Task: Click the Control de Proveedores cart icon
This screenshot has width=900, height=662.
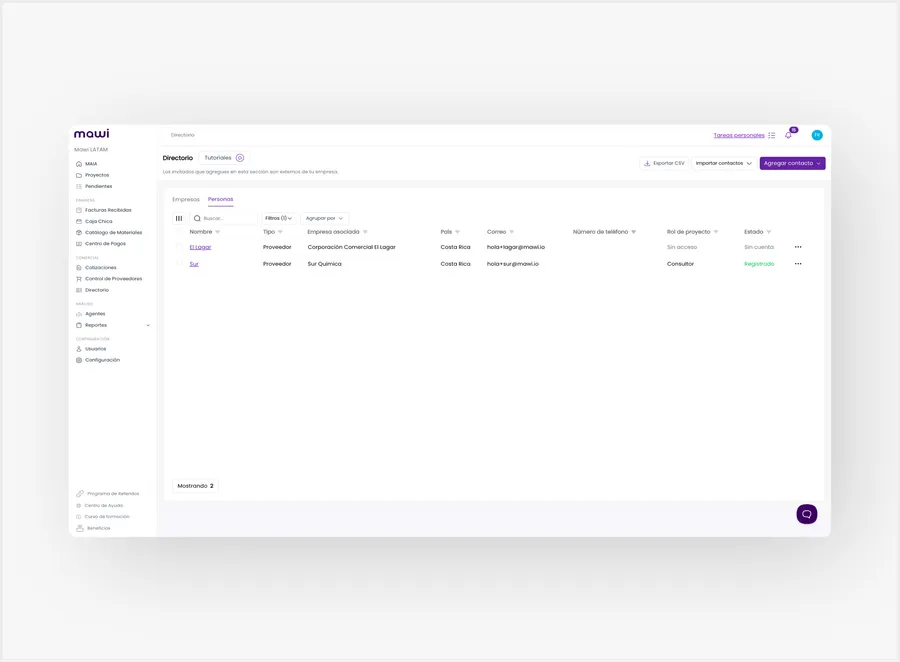Action: tap(79, 279)
